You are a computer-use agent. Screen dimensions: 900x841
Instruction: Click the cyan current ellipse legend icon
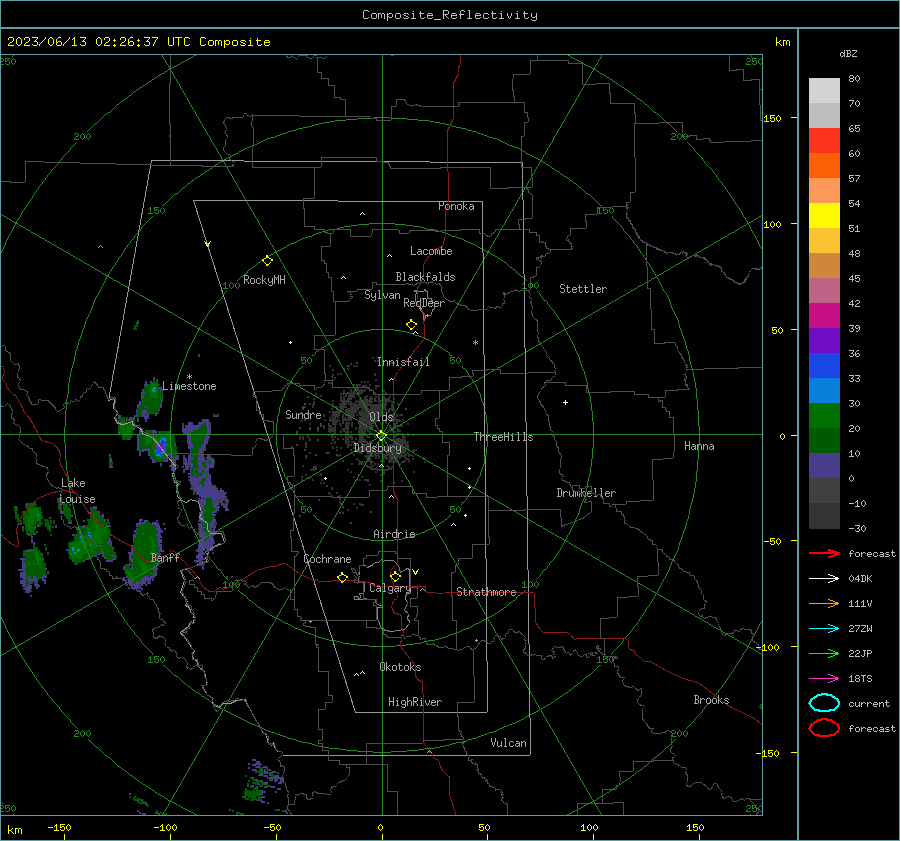click(824, 703)
